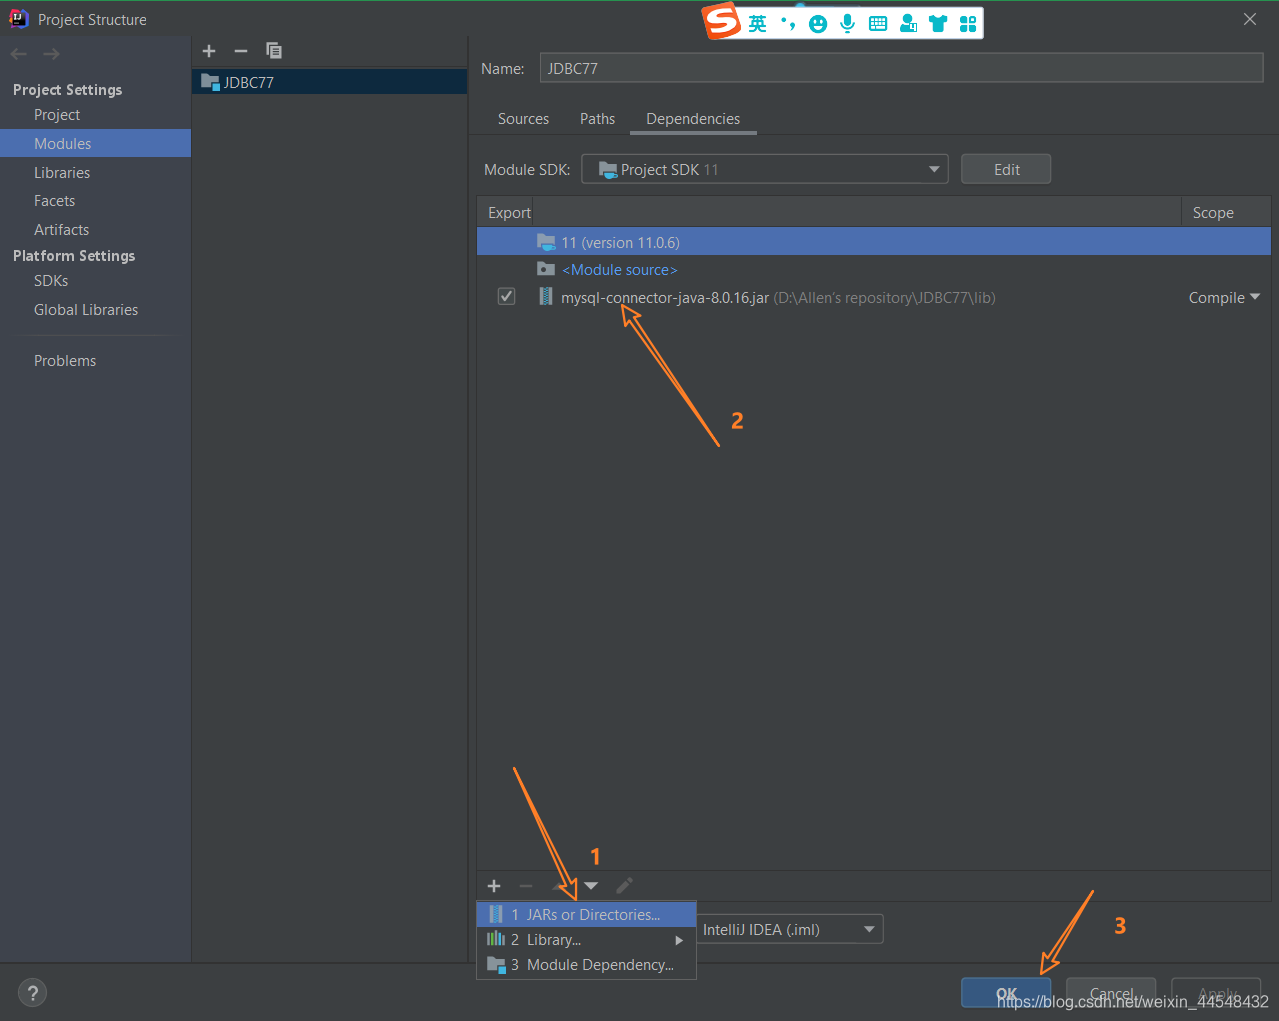The height and width of the screenshot is (1021, 1279).
Task: Choose Library... in the popup menu
Action: click(586, 940)
